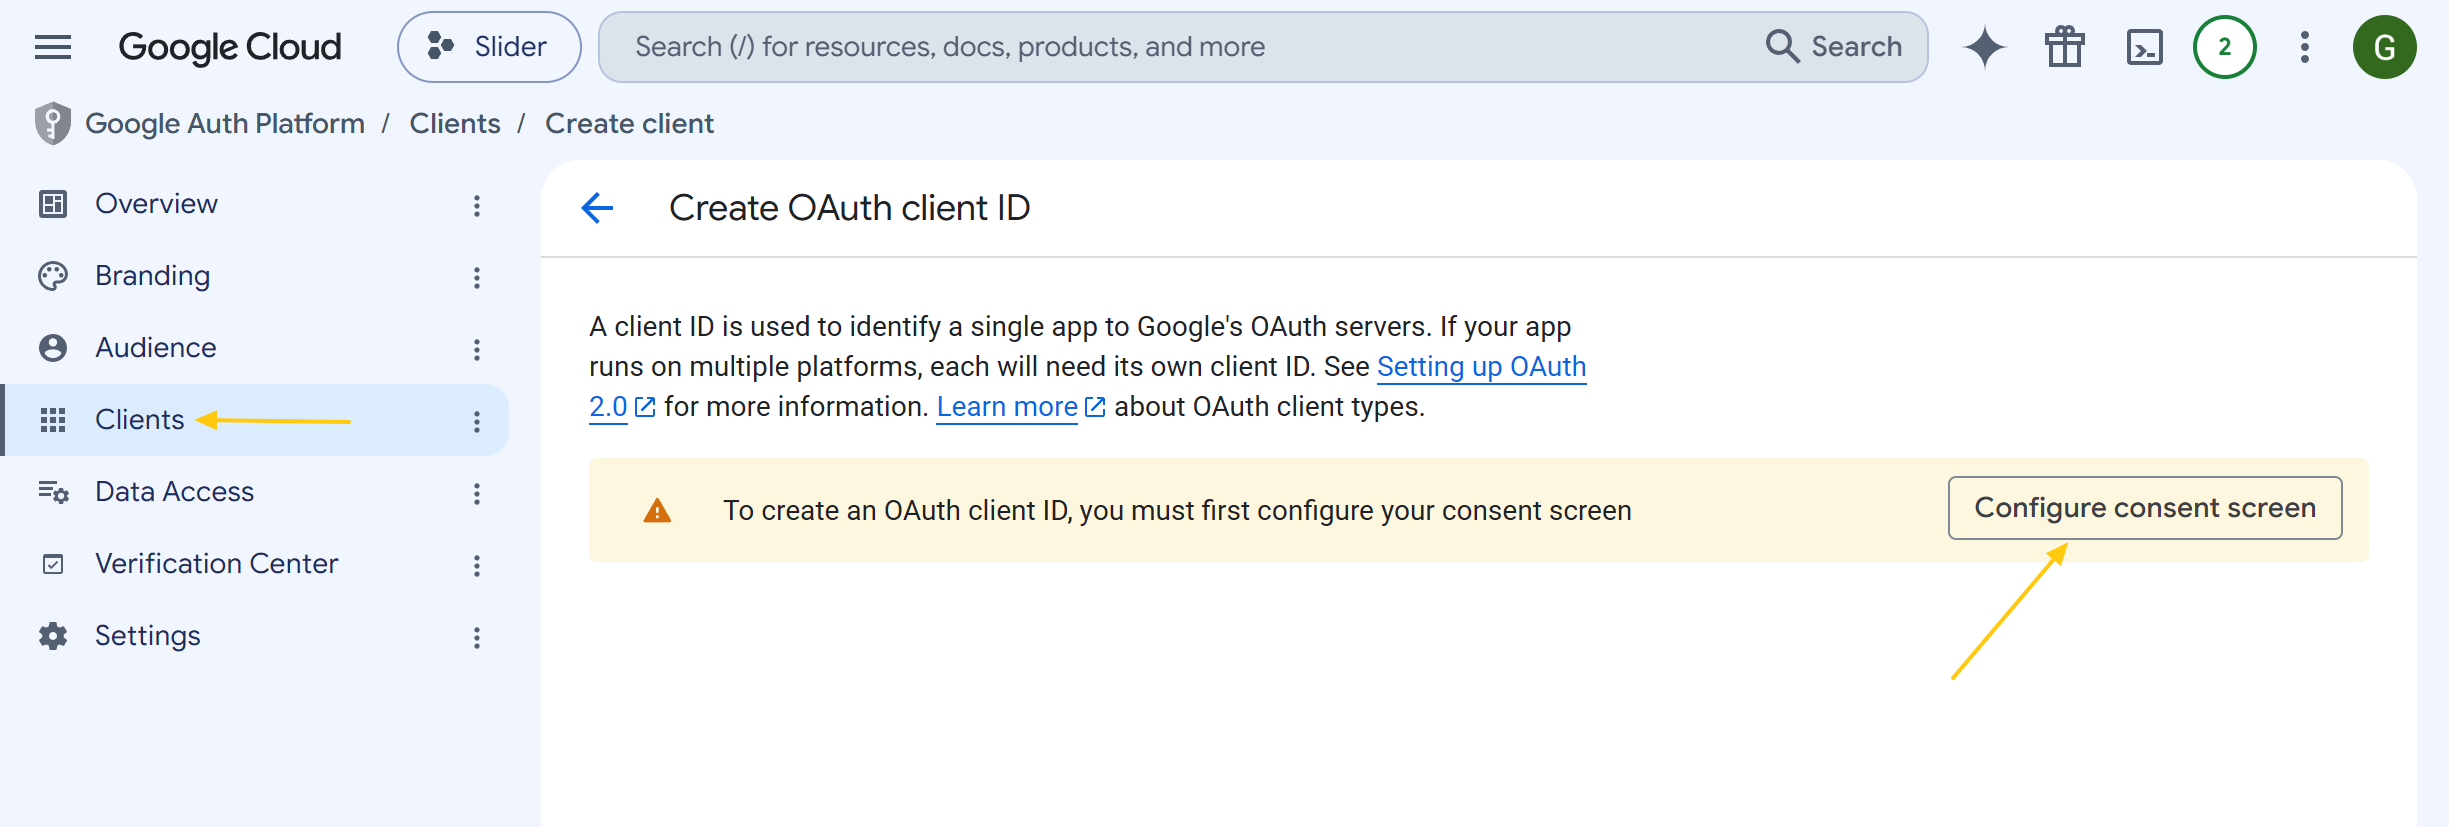View the 2 notifications badge
Image resolution: width=2449 pixels, height=827 pixels.
click(x=2225, y=47)
